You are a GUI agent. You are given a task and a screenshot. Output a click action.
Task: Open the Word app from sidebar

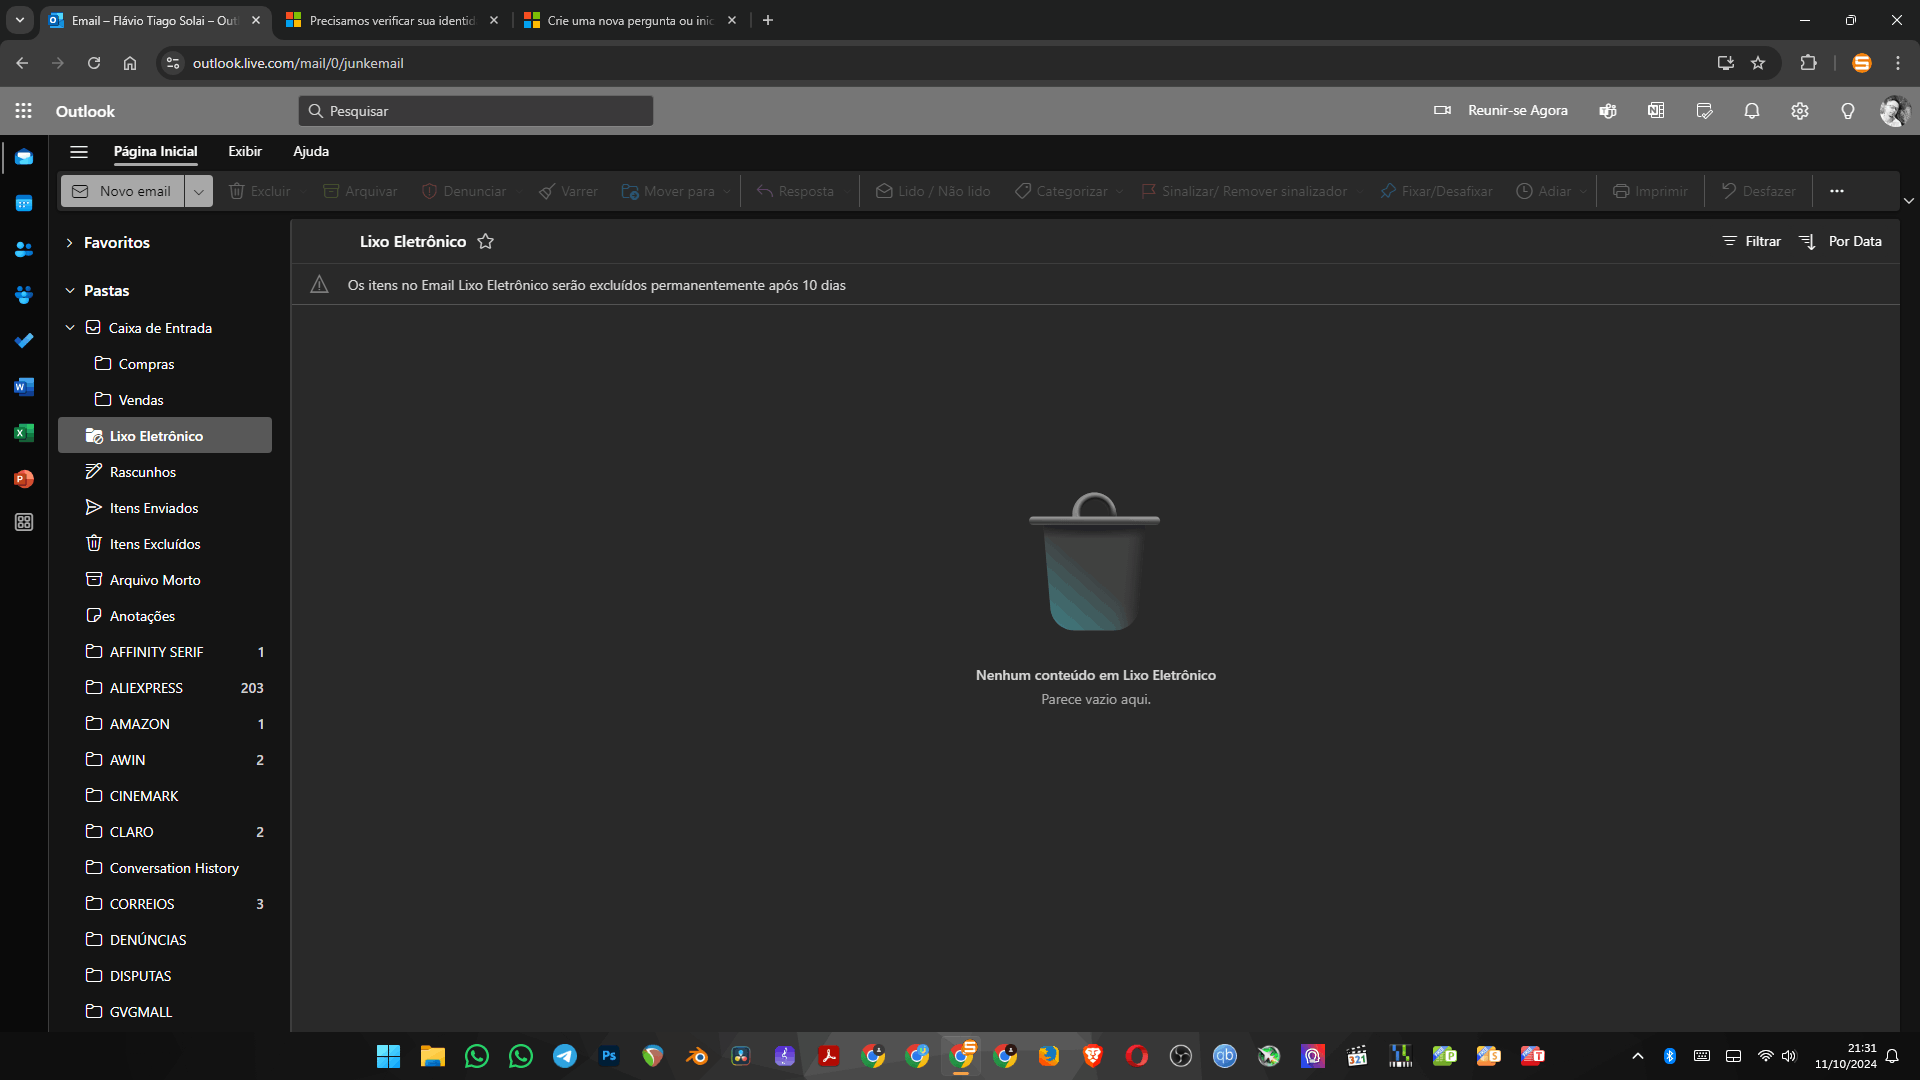point(24,387)
